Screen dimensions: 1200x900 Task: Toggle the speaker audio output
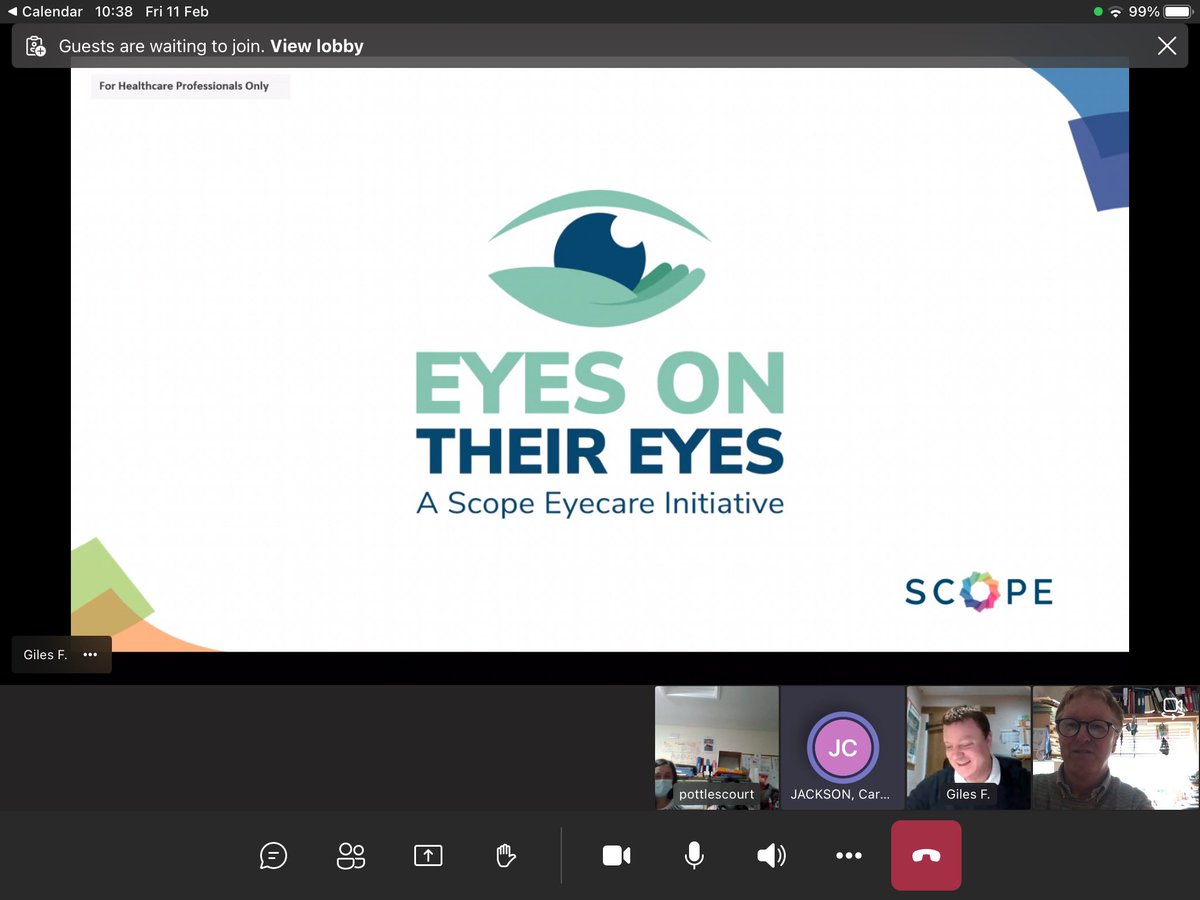771,855
